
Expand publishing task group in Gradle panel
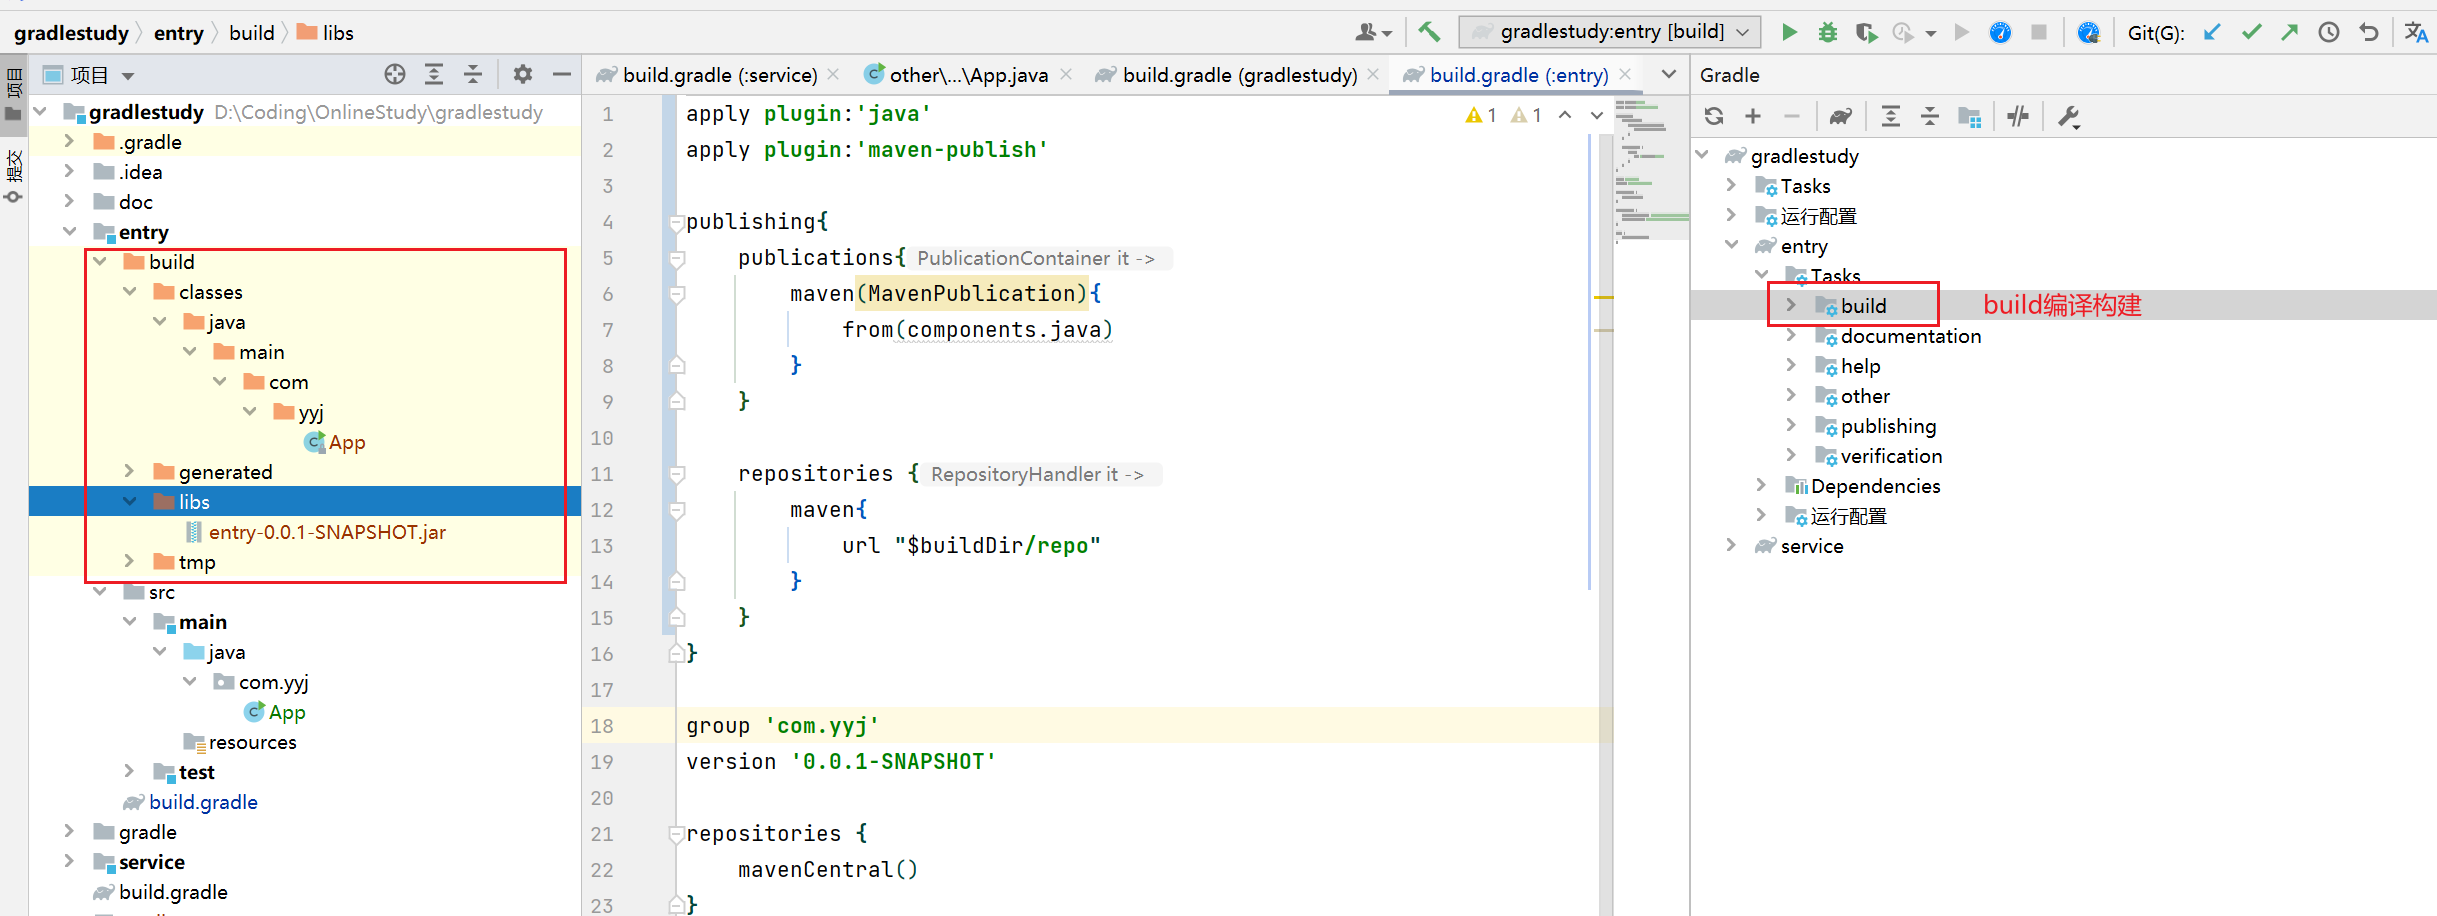click(x=1791, y=425)
